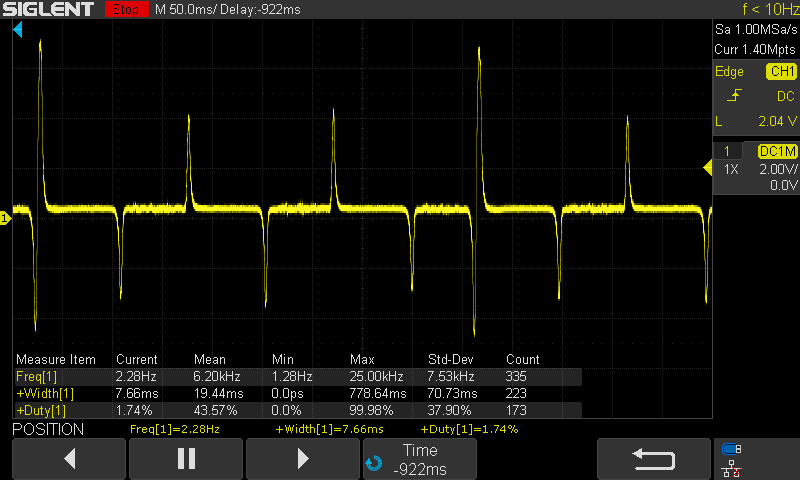Click the CH1 trigger source badge
This screenshot has height=480, width=800.
[781, 71]
